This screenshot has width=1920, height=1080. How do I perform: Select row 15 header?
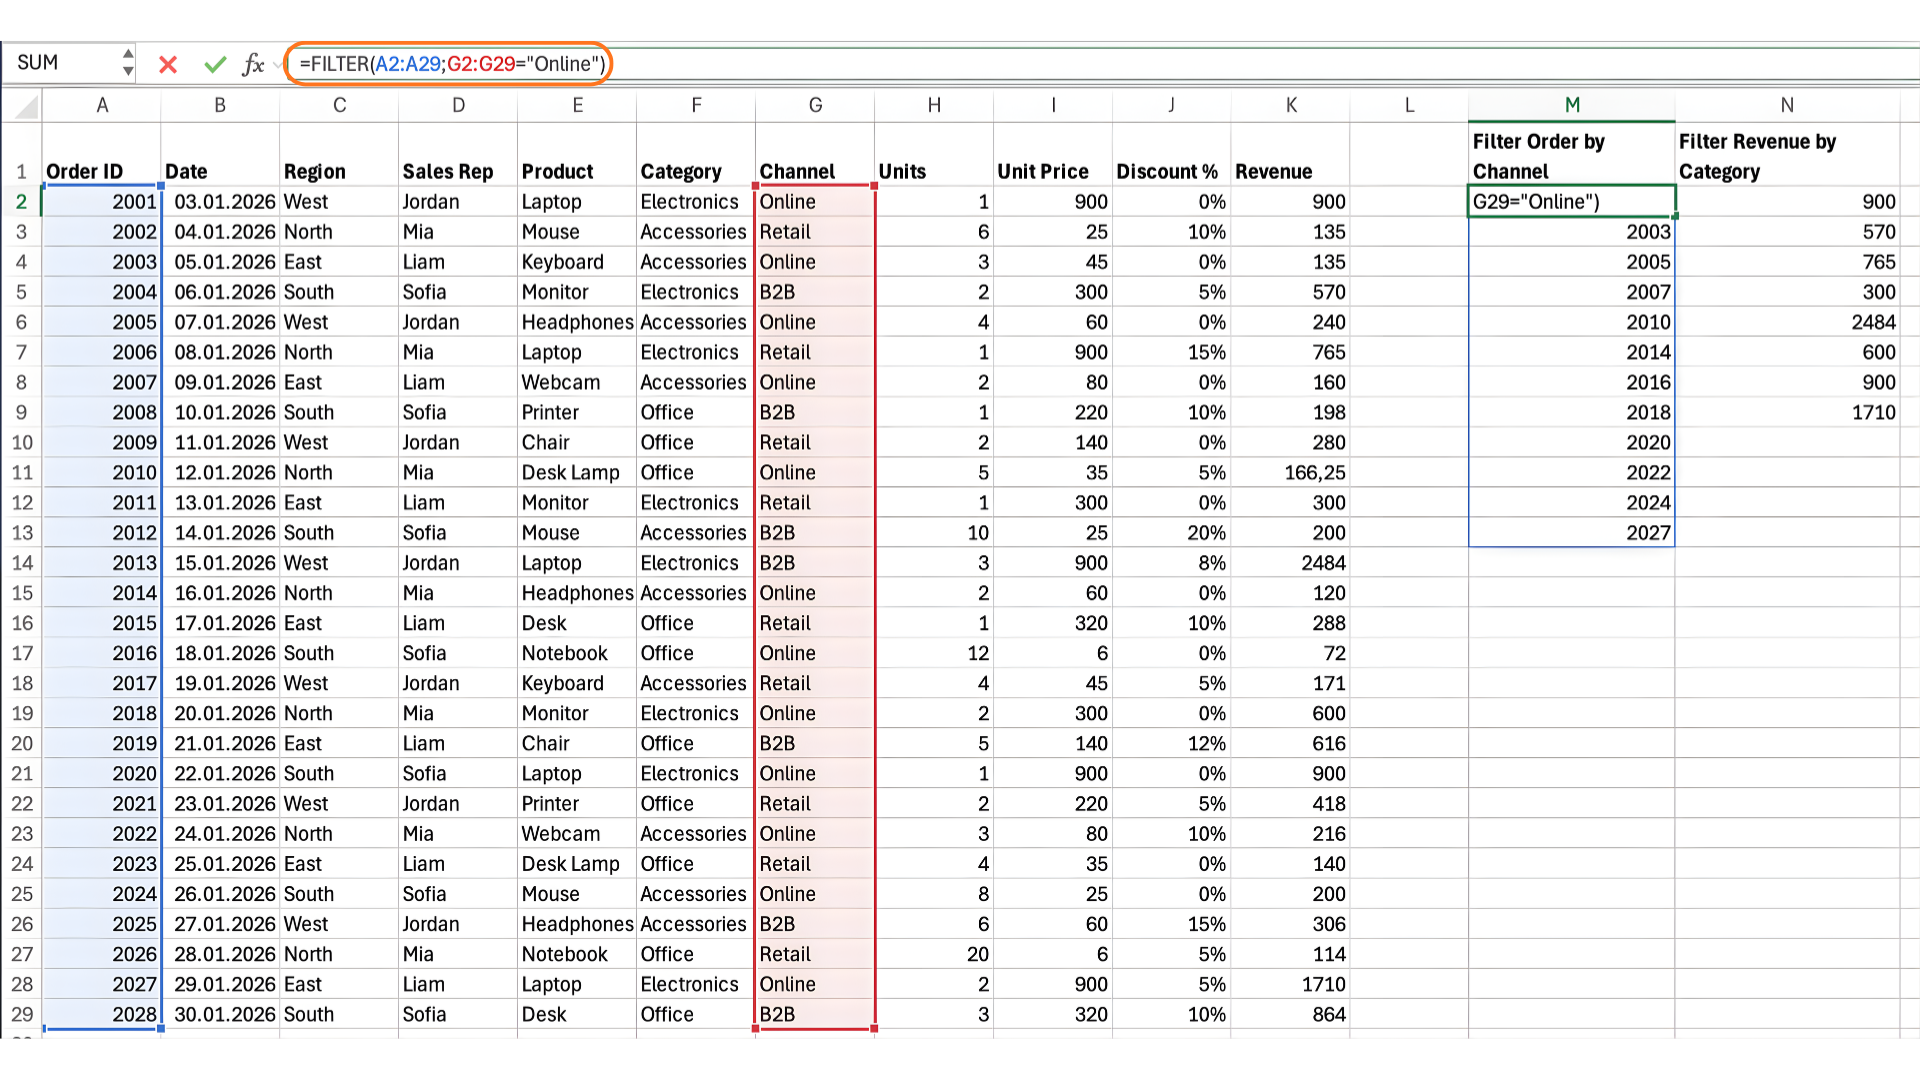(x=21, y=593)
